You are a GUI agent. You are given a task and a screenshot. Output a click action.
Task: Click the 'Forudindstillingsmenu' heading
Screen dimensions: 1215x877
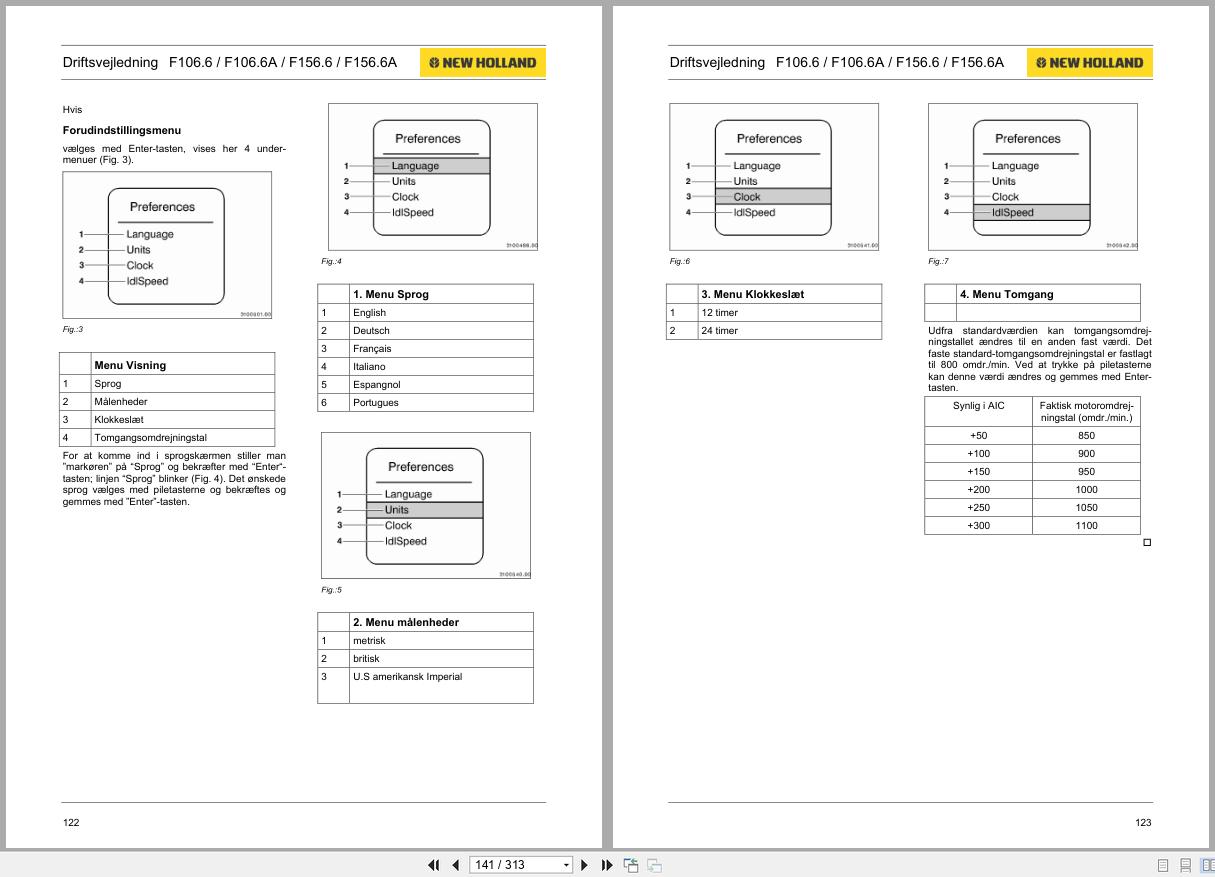coord(122,130)
